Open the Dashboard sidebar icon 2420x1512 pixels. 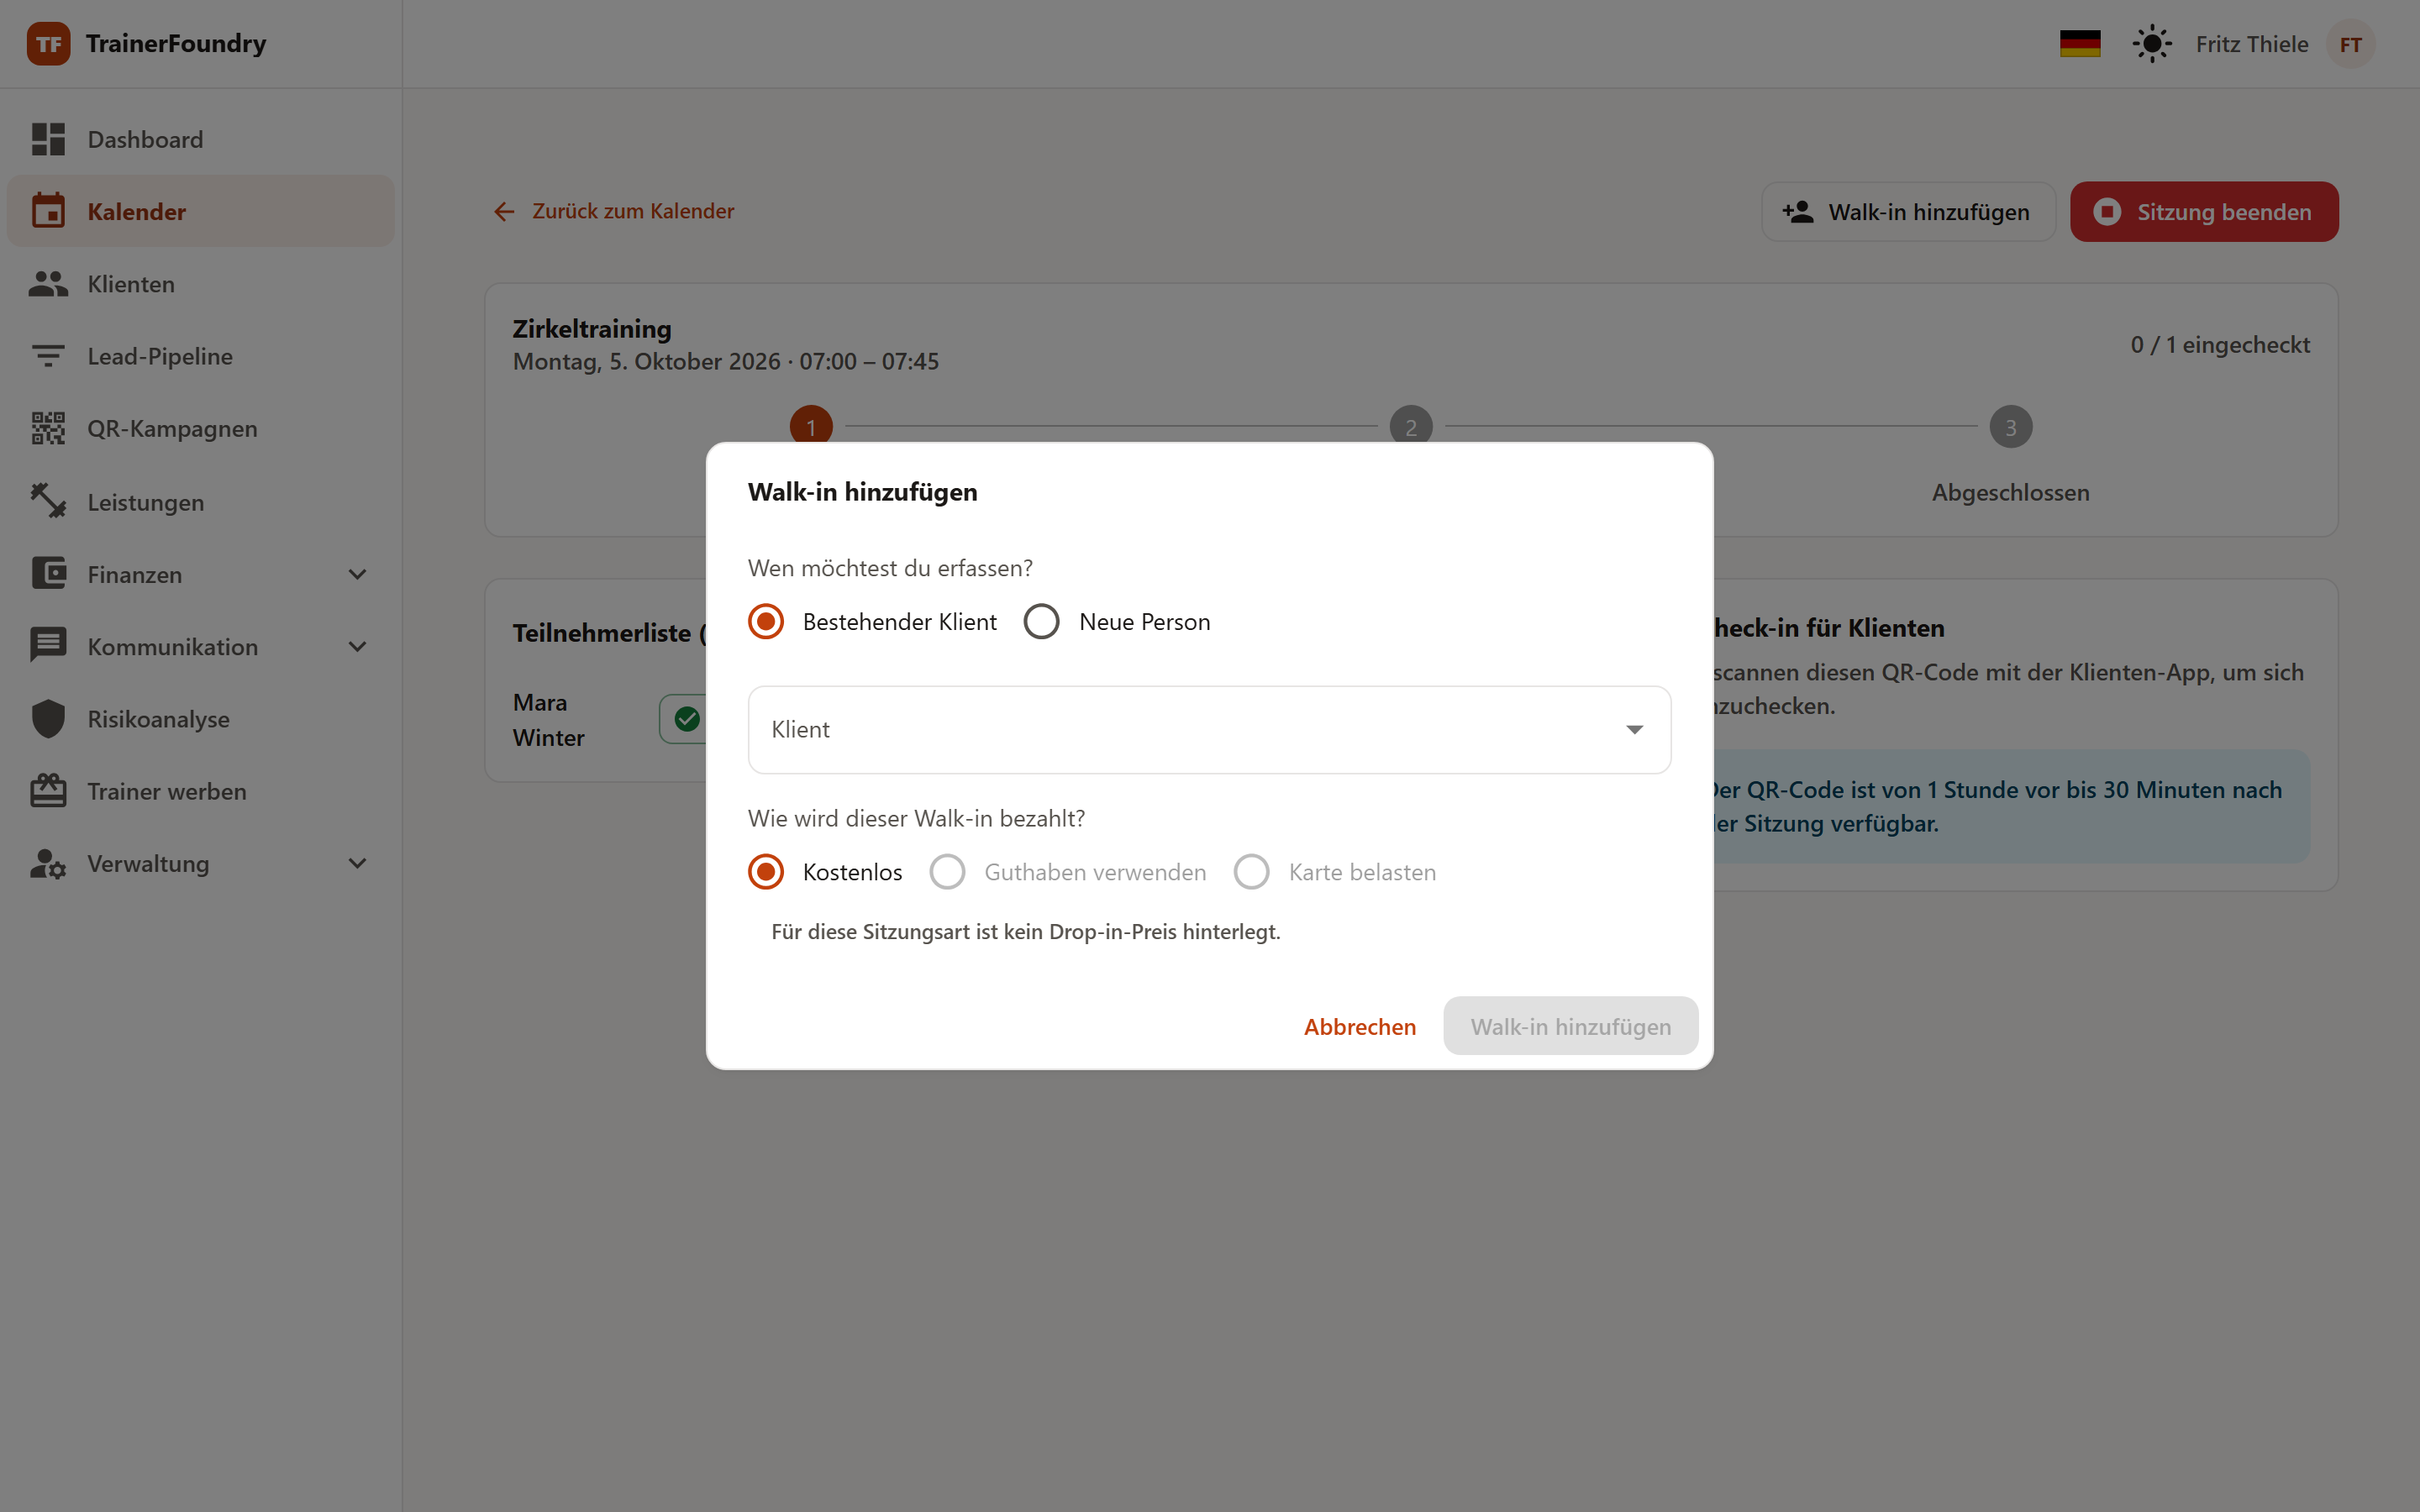point(48,139)
